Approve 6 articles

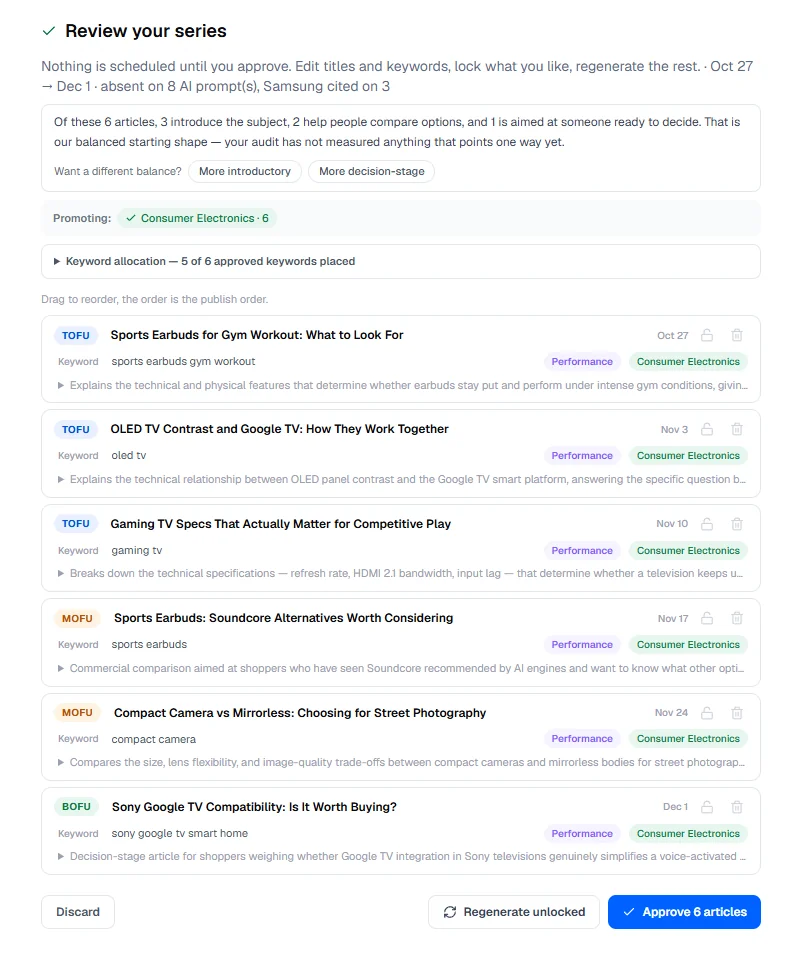684,912
